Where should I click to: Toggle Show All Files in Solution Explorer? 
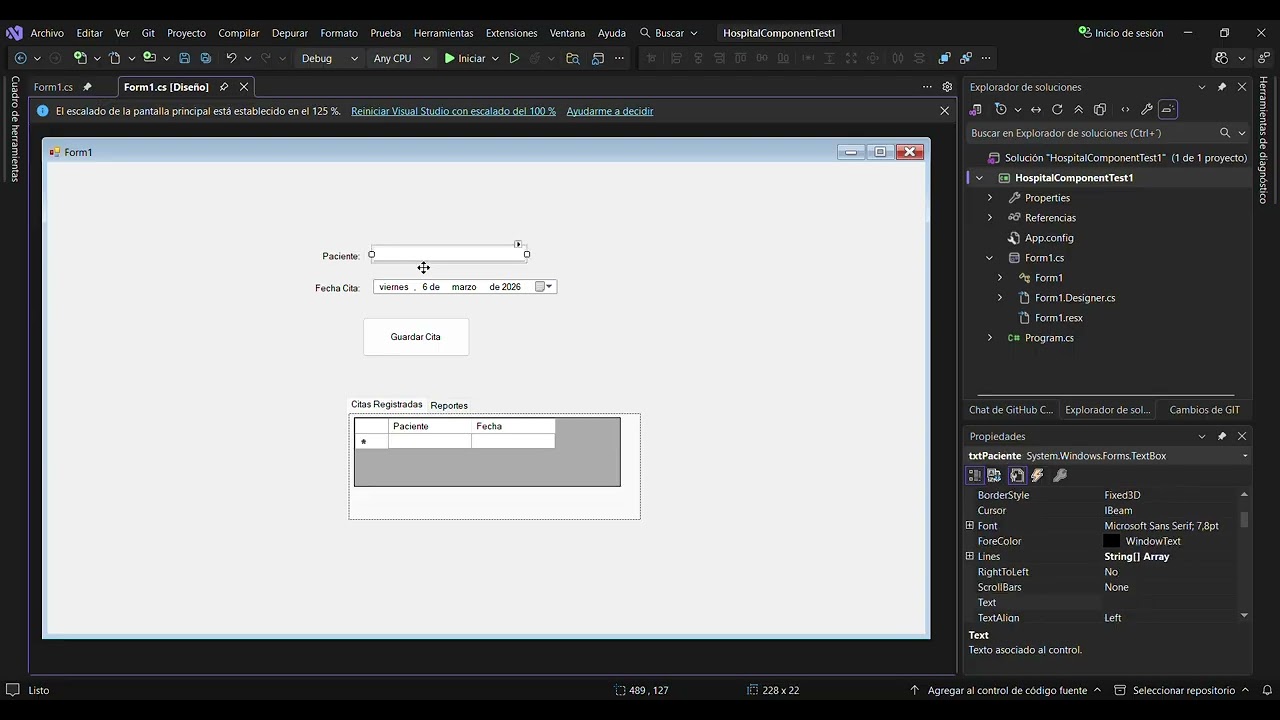(1100, 109)
